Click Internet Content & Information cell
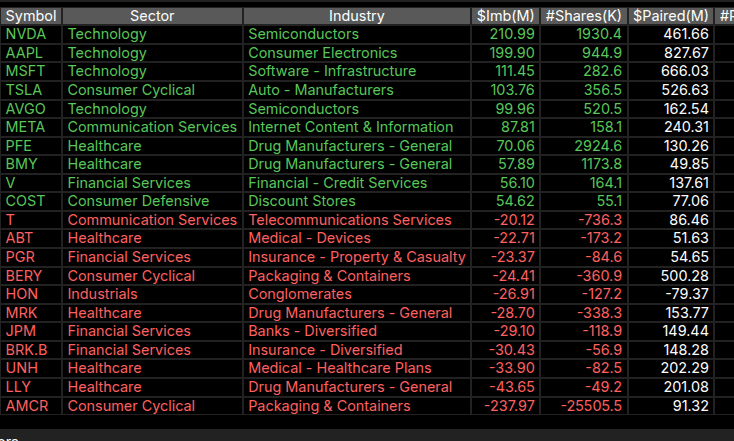Viewport: 734px width, 441px height. tap(357, 127)
